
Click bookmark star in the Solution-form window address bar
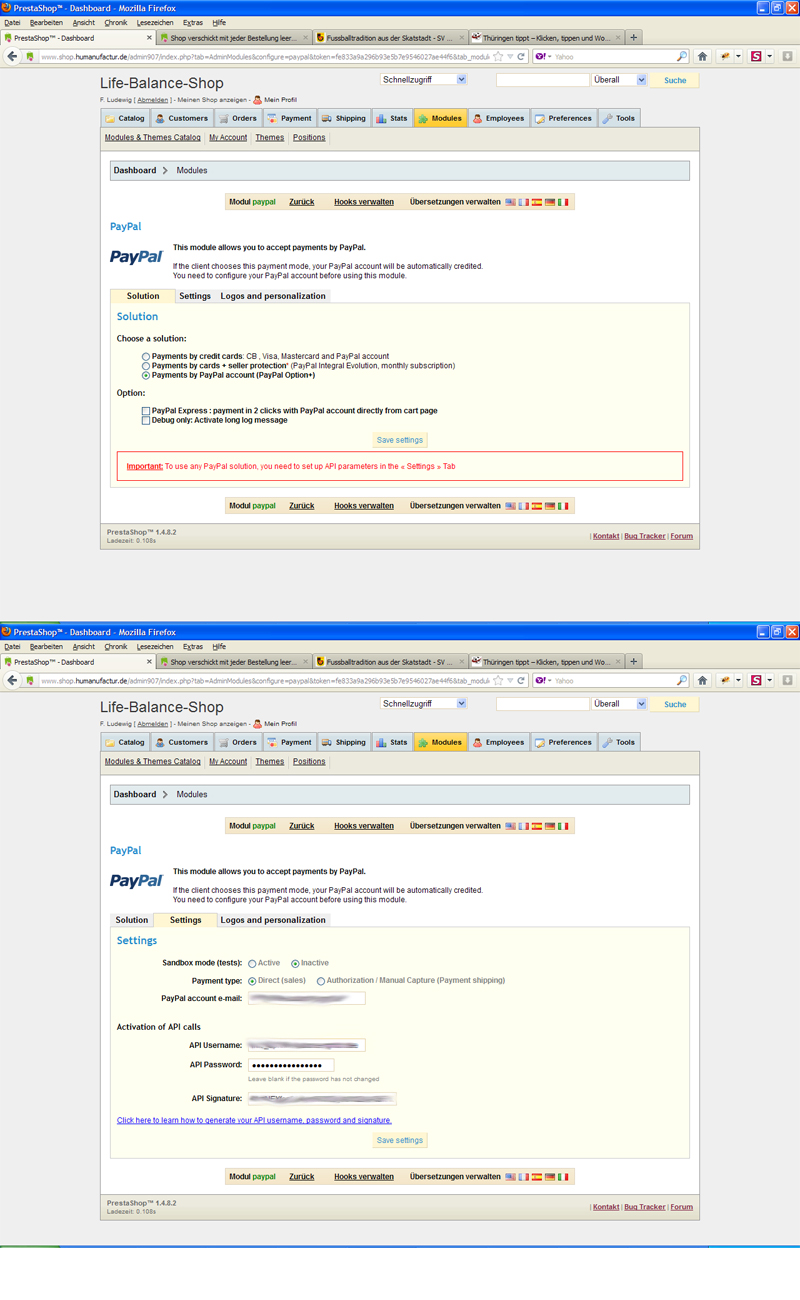click(x=498, y=56)
